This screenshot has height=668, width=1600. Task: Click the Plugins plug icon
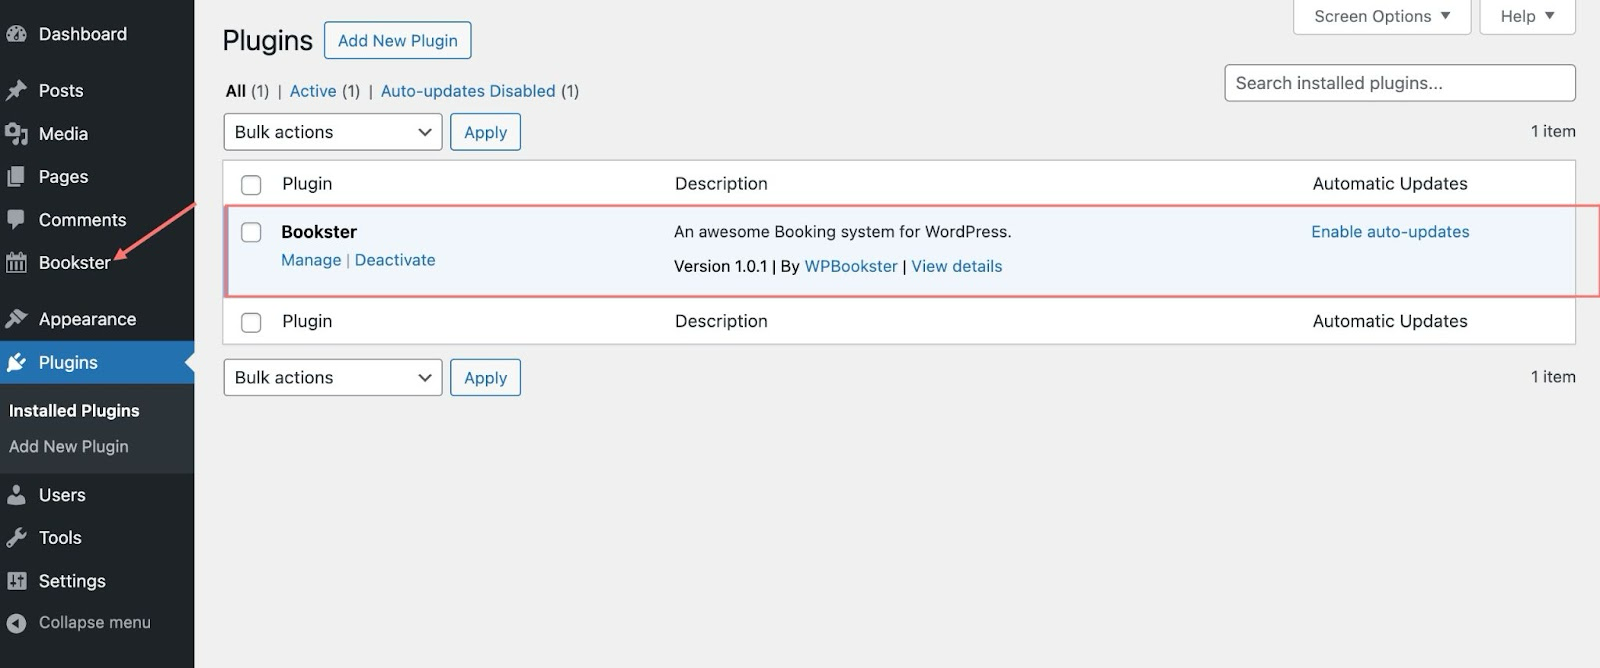pos(16,362)
